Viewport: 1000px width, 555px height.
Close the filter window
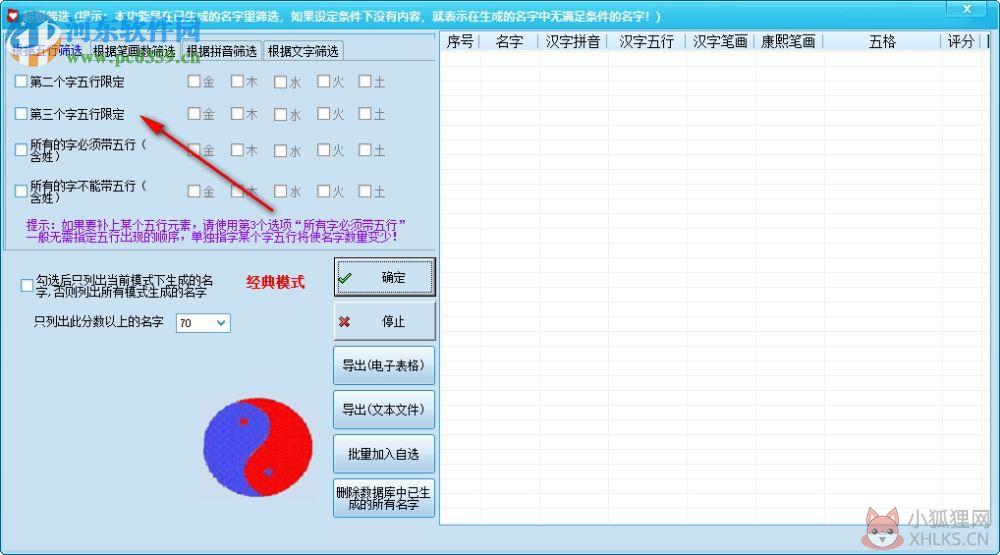(966, 9)
